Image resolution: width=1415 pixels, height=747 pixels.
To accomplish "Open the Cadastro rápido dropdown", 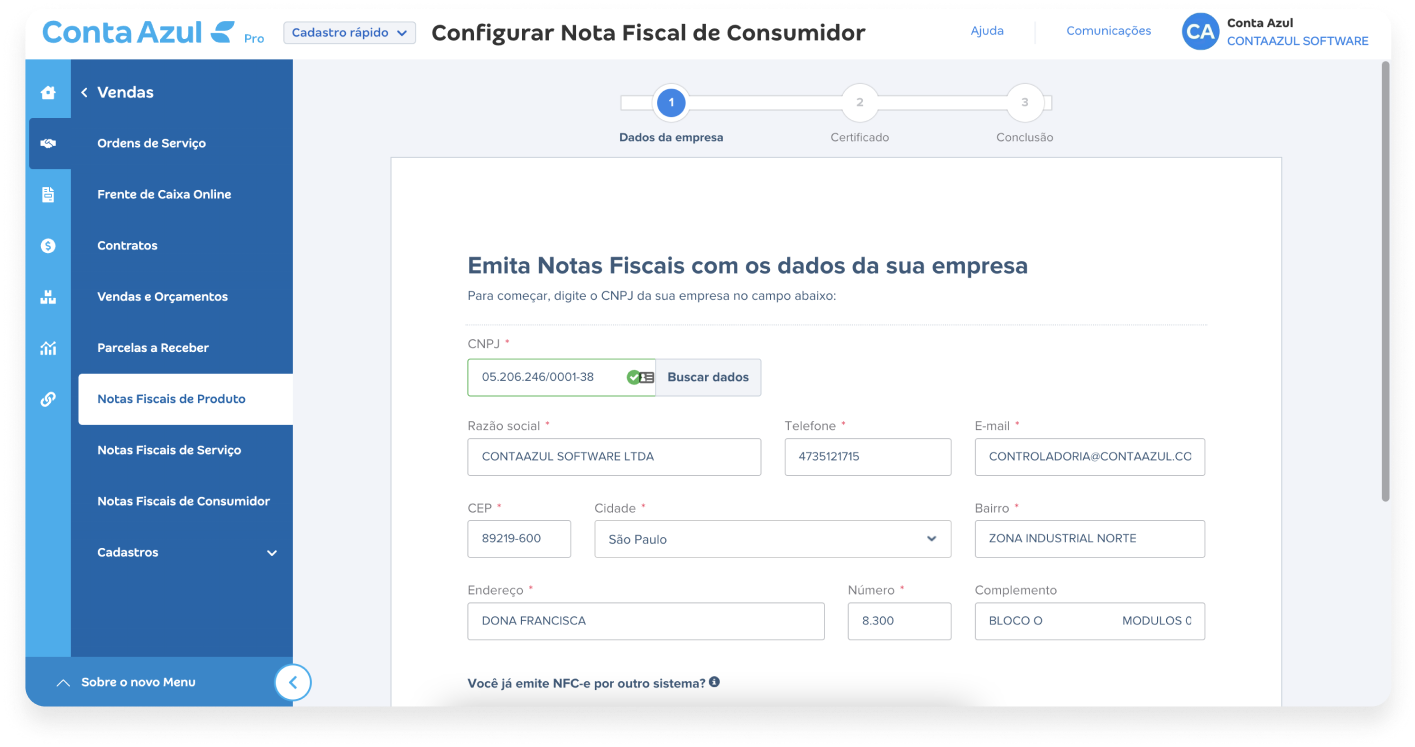I will click(349, 33).
